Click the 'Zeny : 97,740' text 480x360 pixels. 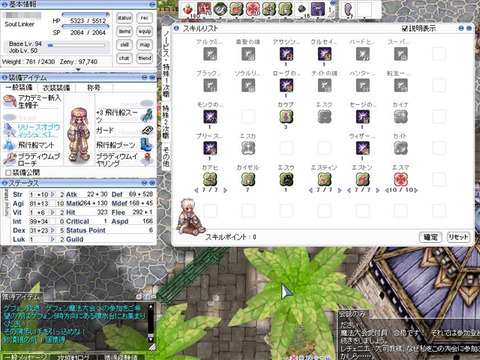click(x=79, y=62)
